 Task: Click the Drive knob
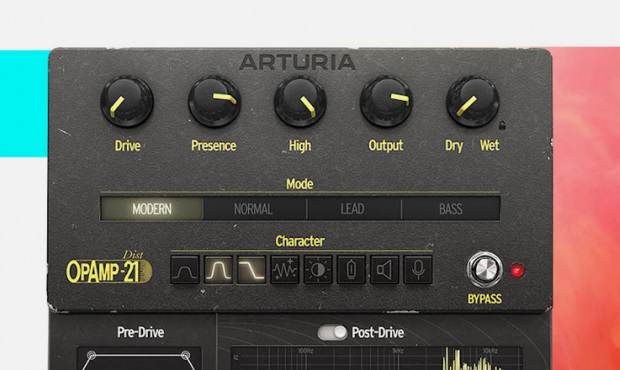click(127, 102)
